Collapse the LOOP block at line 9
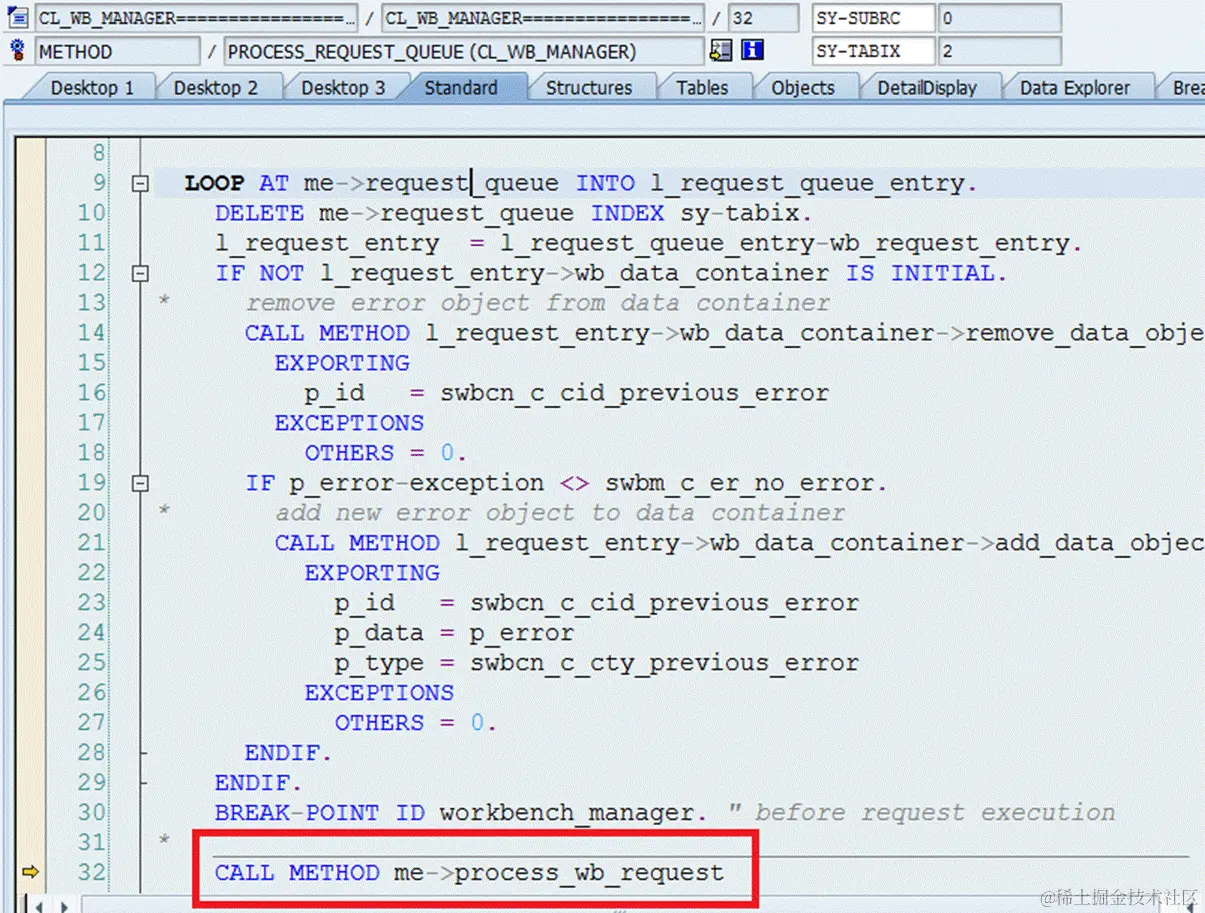Screen dimensions: 1205x913 pyautogui.click(x=141, y=183)
